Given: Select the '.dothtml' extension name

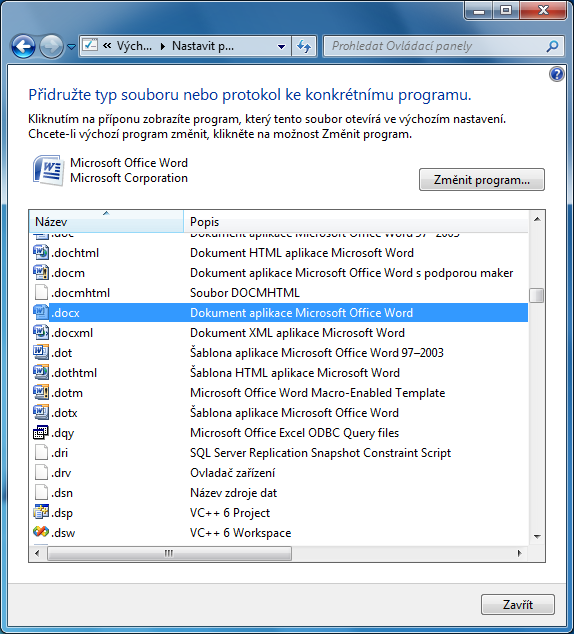Looking at the screenshot, I should point(74,373).
